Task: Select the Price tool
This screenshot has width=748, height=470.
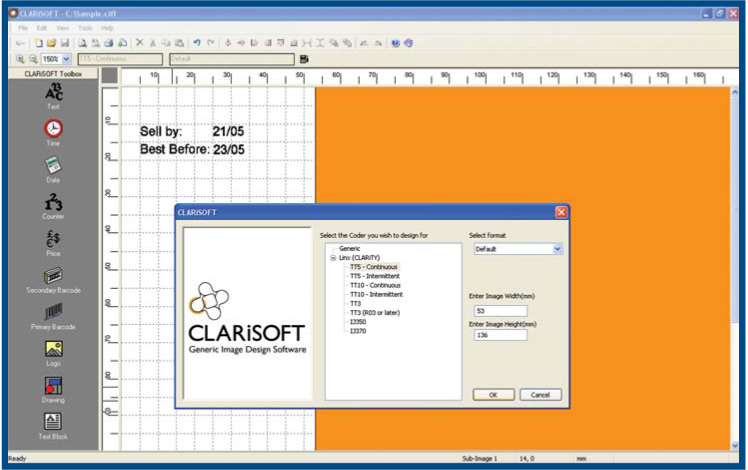Action: 53,243
